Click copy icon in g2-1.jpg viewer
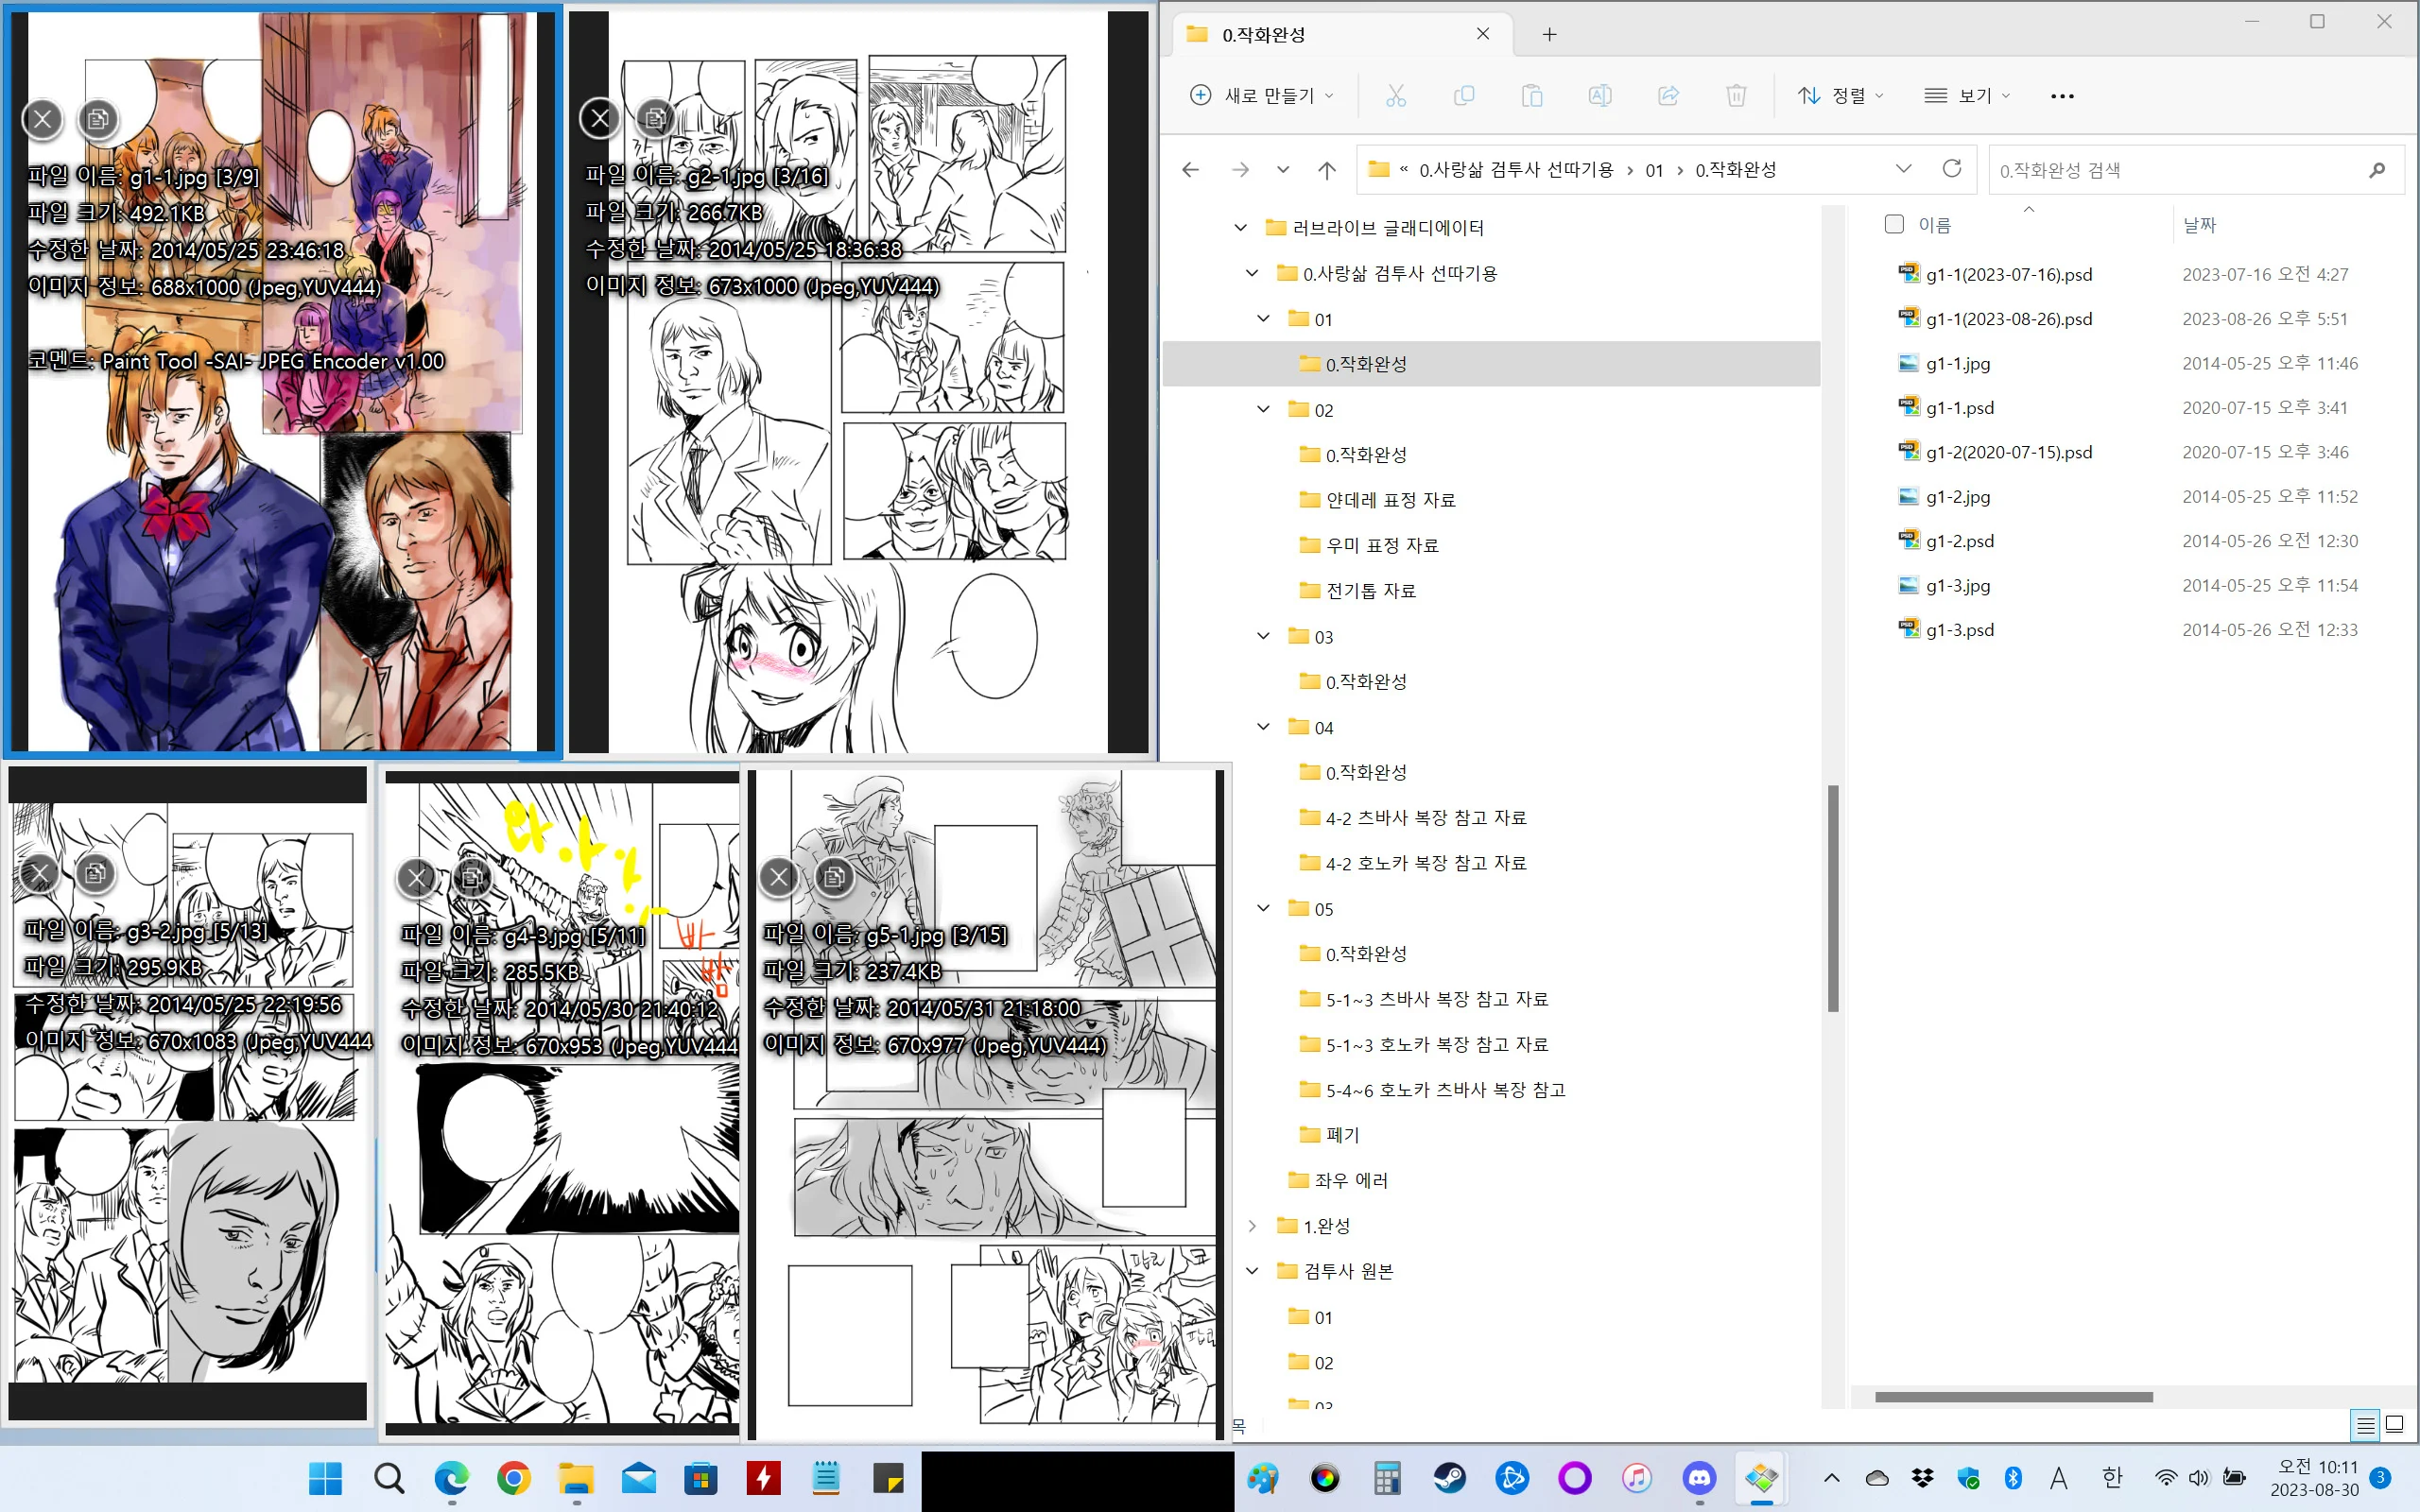The image size is (2420, 1512). click(x=655, y=119)
